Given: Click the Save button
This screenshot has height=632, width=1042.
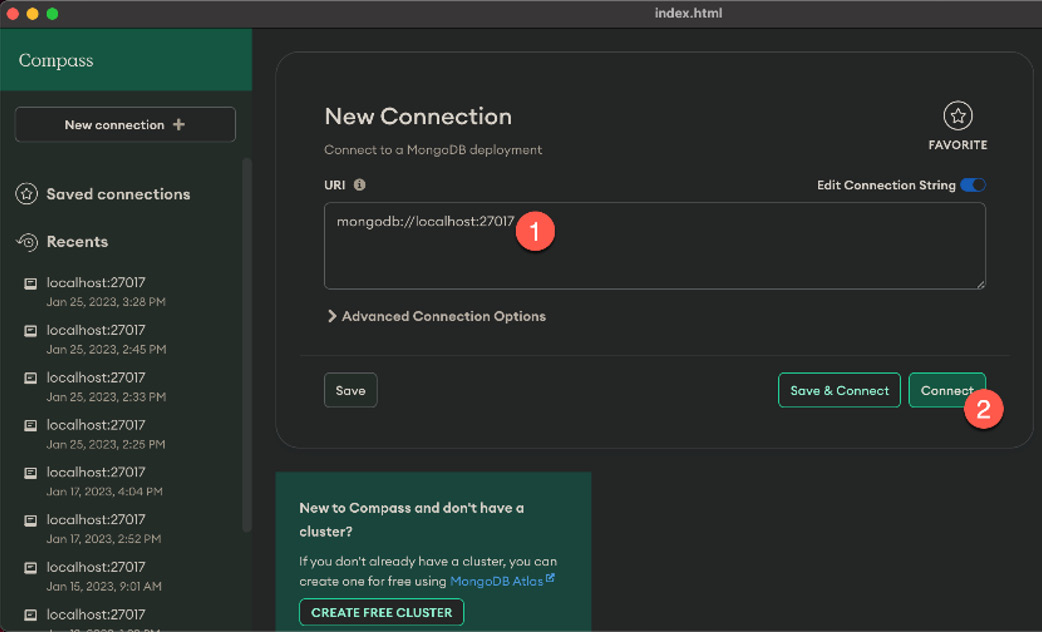Looking at the screenshot, I should point(350,390).
